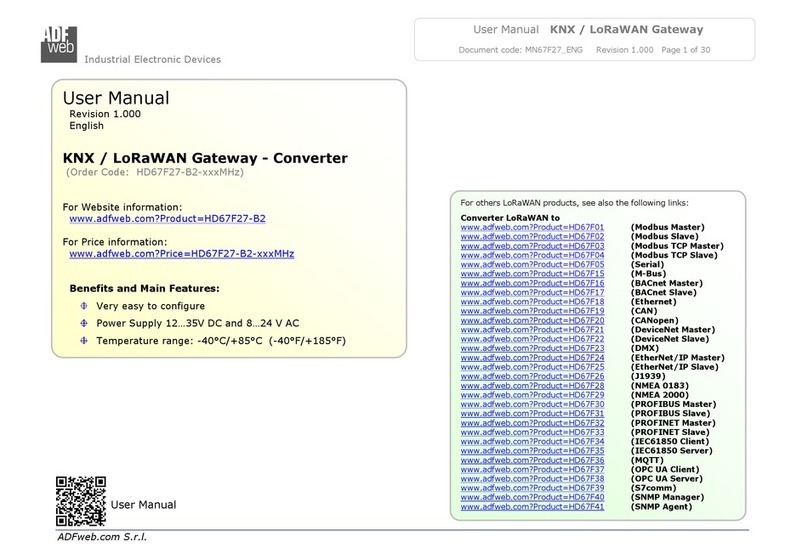The width and height of the screenshot is (808, 559).
Task: Follow the HD67F26 J1939 link
Action: tap(532, 376)
